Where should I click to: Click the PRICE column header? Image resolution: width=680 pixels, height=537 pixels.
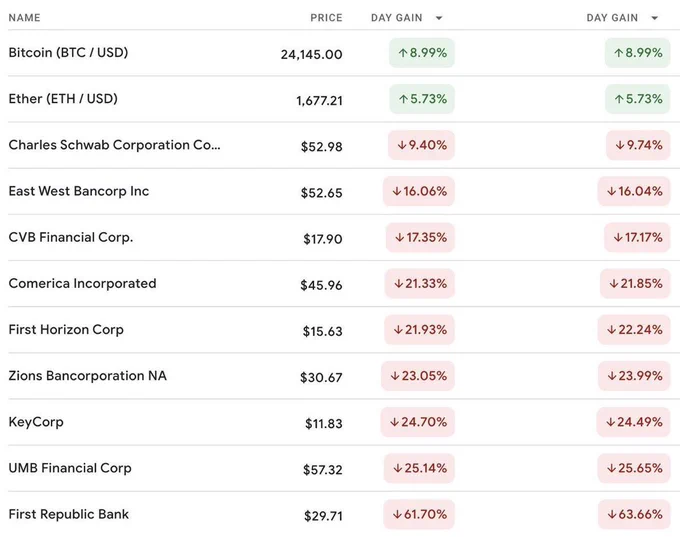326,18
